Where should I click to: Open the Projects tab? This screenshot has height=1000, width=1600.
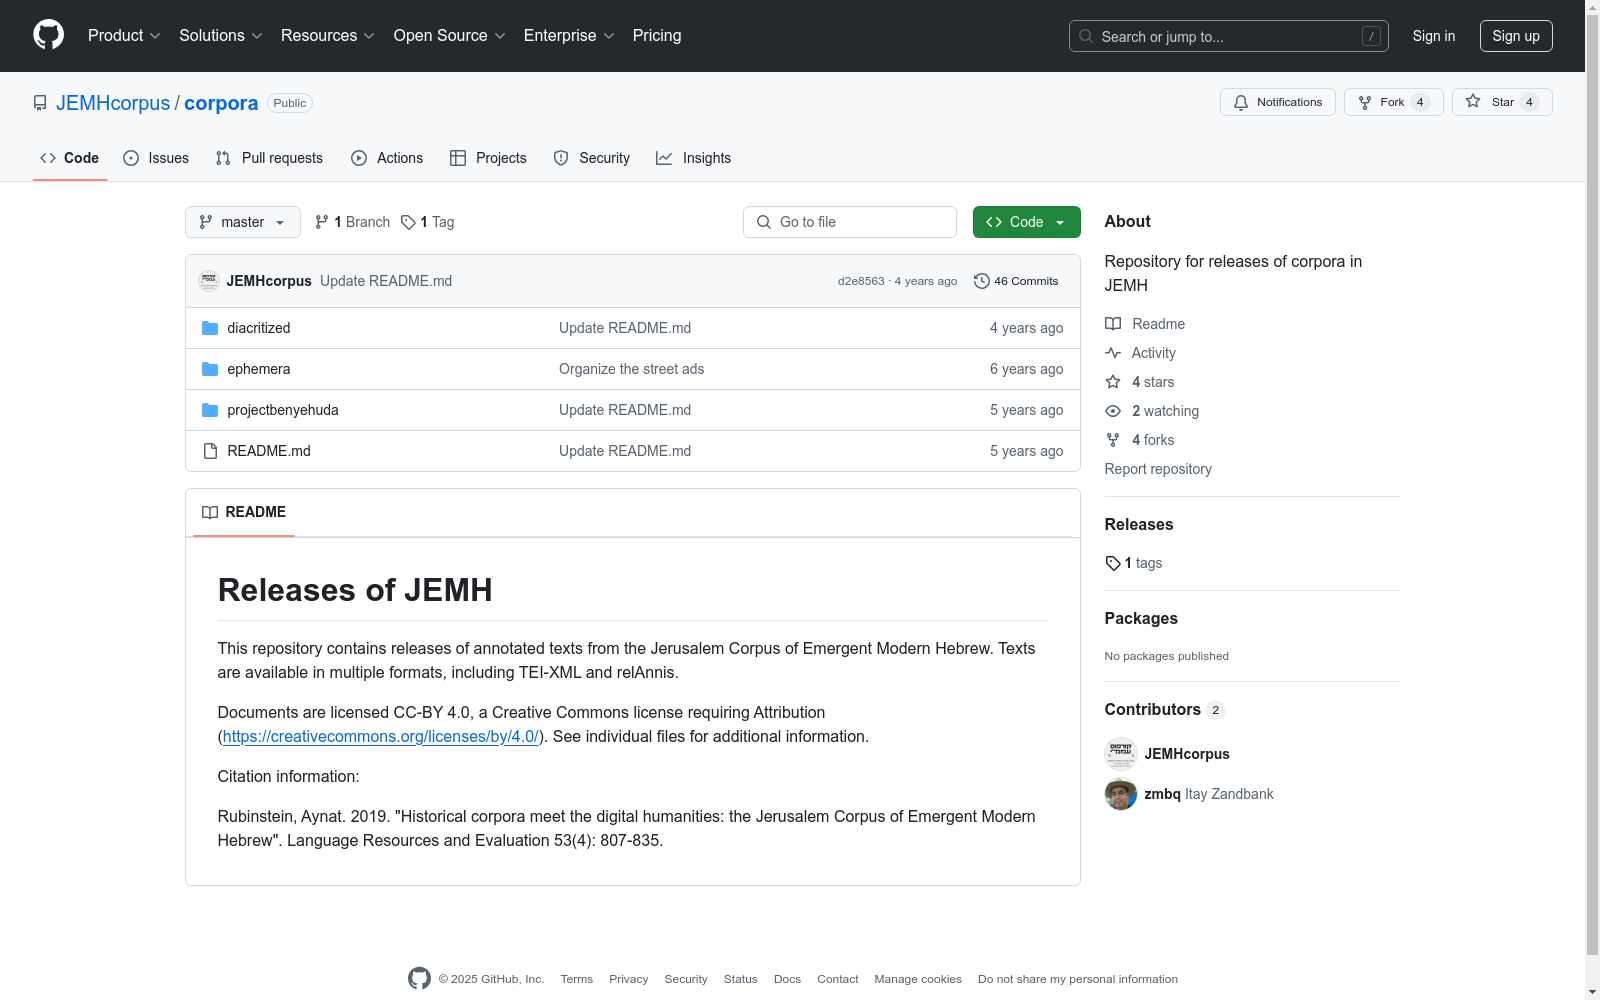tap(488, 158)
